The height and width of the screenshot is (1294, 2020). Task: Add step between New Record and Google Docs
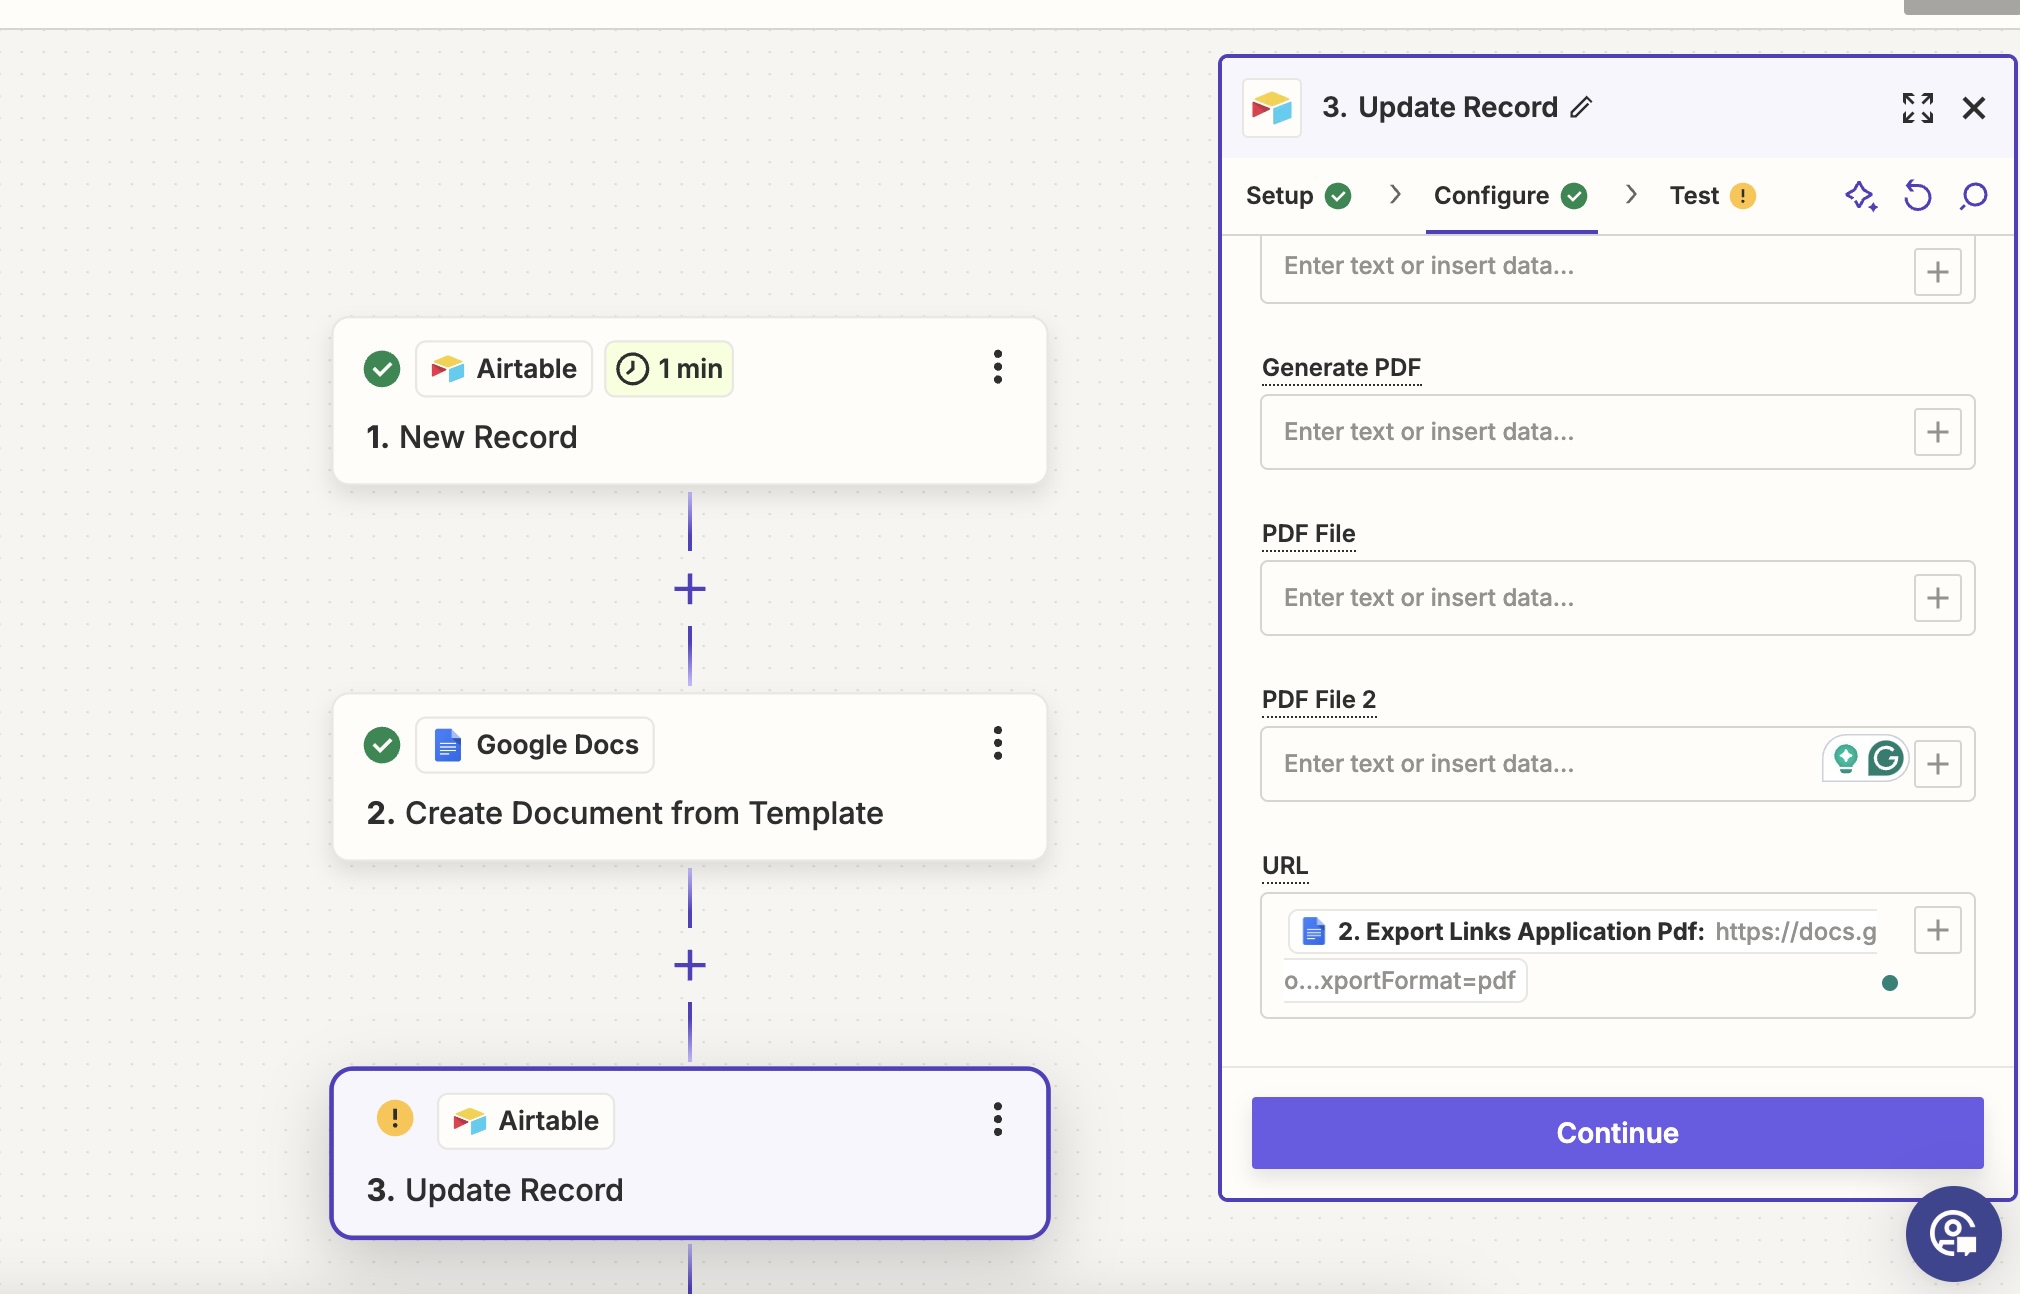[x=690, y=589]
